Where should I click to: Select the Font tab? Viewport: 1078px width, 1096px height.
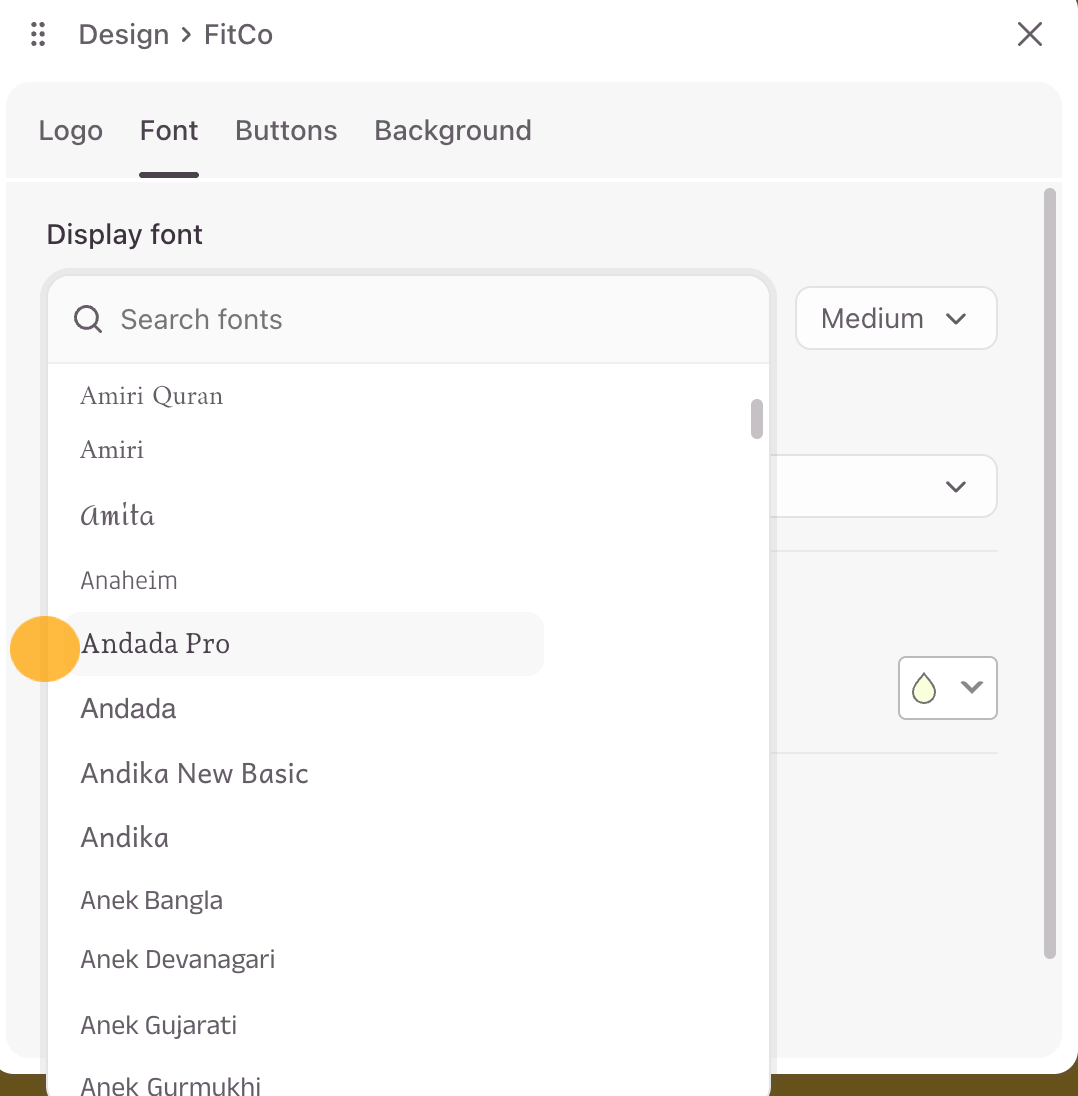click(169, 131)
